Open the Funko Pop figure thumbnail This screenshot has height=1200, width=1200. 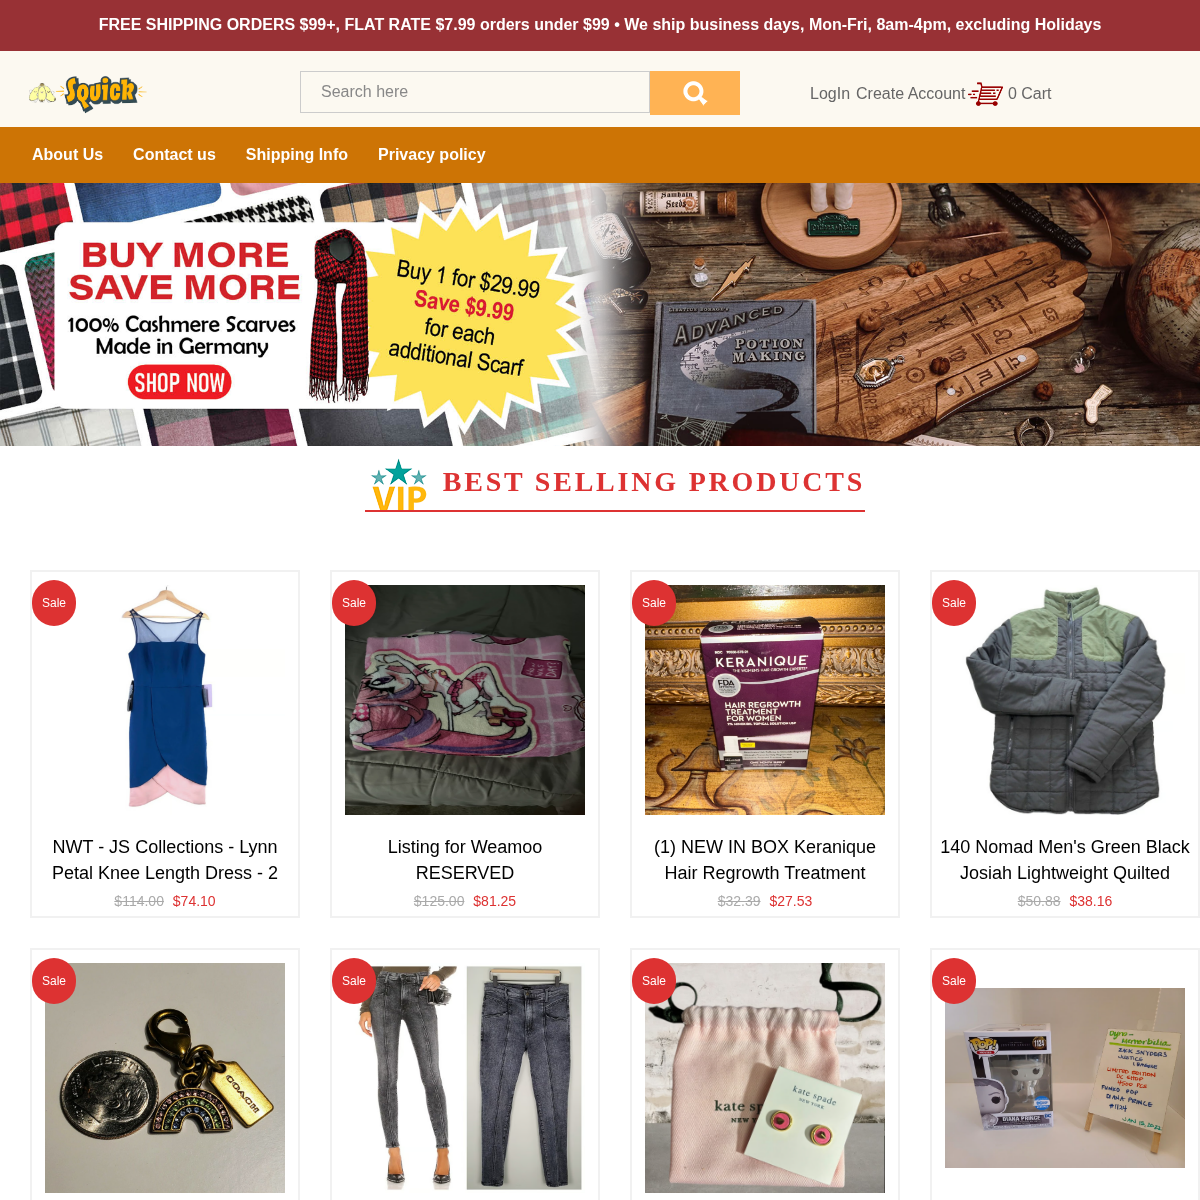click(1065, 1078)
